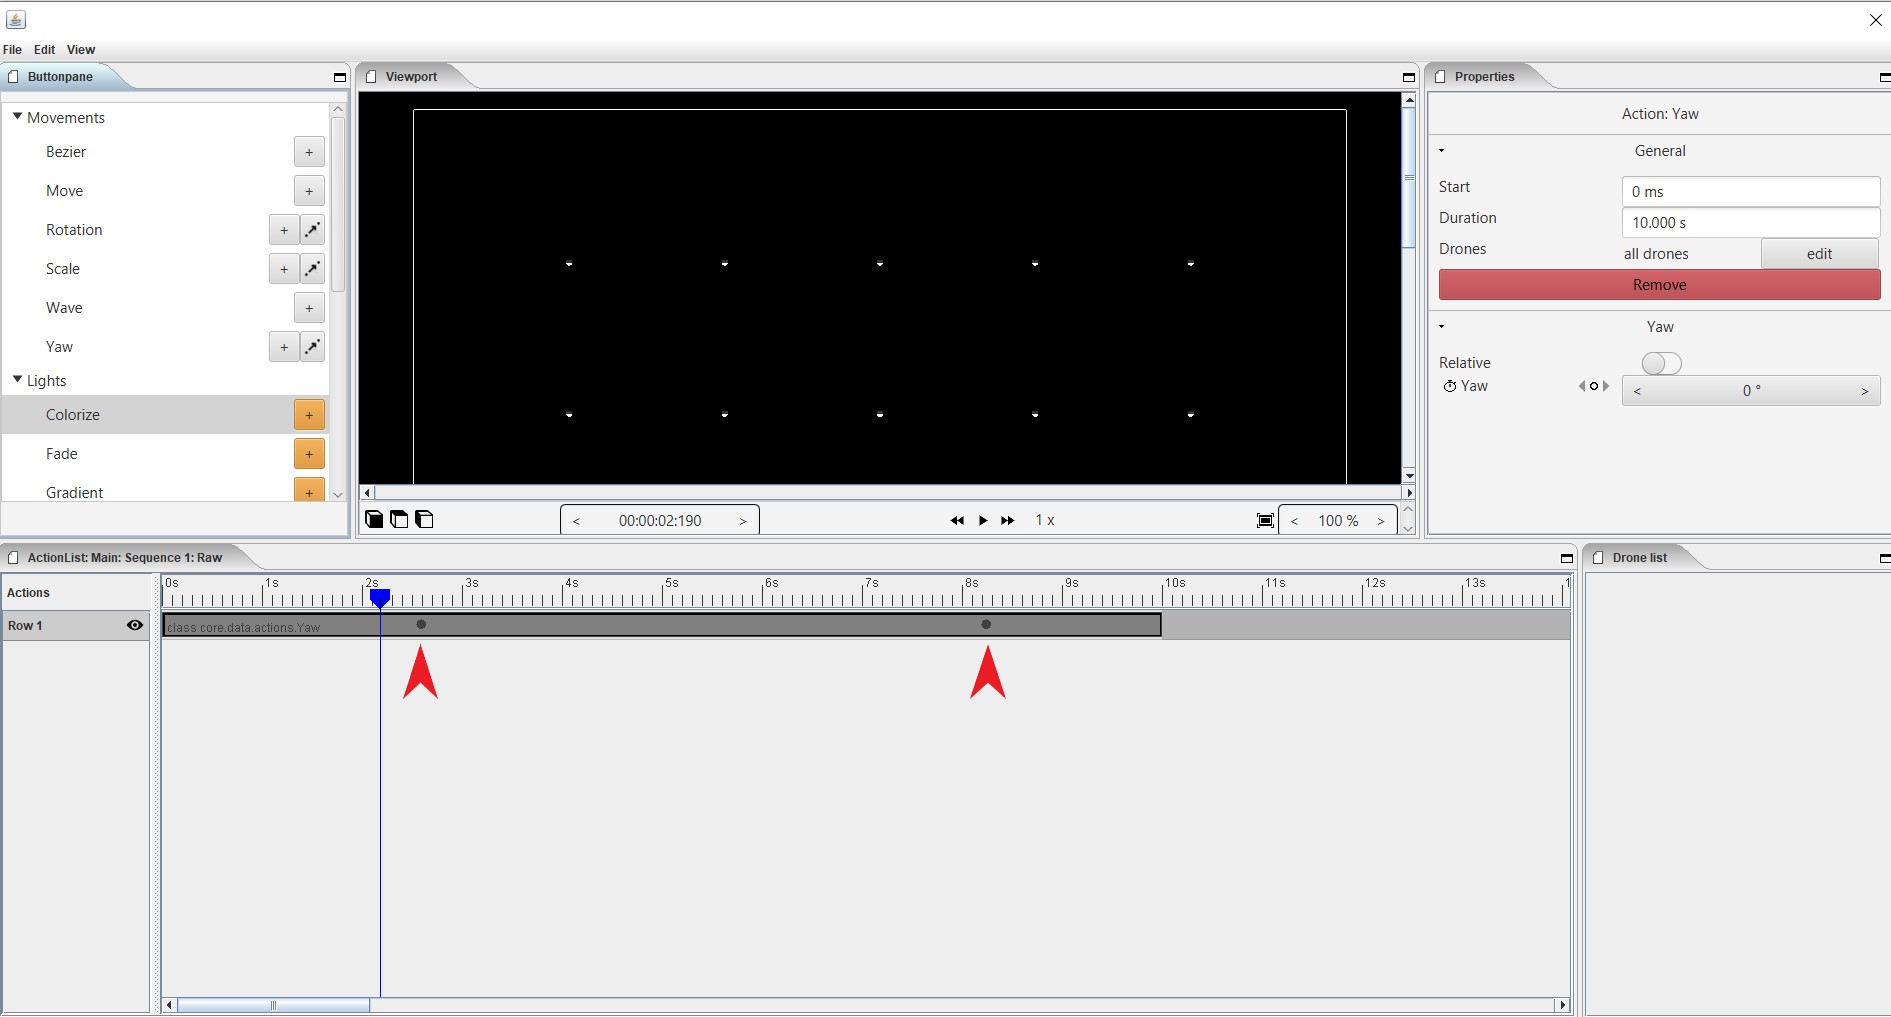The image size is (1891, 1017).
Task: Decrease the viewport zoom percentage arrow
Action: (1294, 521)
